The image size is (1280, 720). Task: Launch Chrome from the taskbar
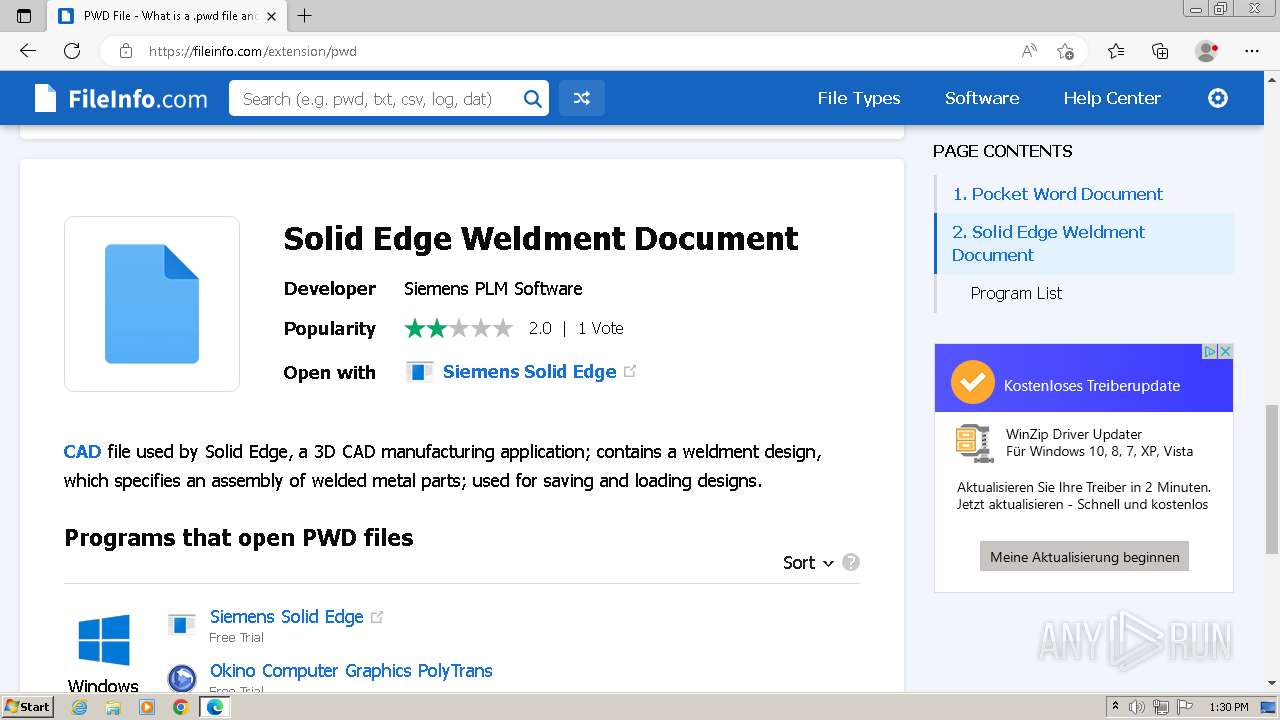180,707
